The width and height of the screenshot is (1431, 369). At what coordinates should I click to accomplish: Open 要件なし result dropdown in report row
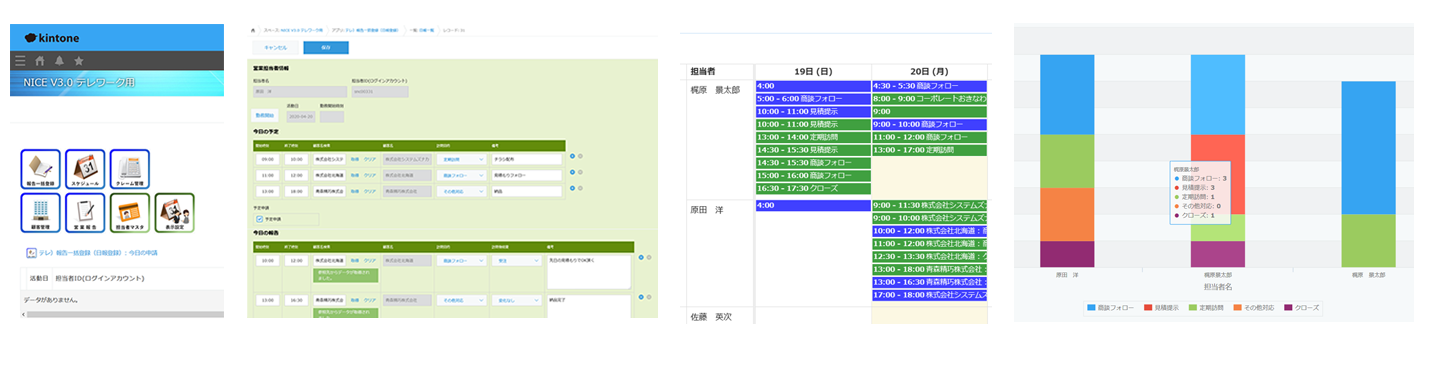click(x=516, y=300)
